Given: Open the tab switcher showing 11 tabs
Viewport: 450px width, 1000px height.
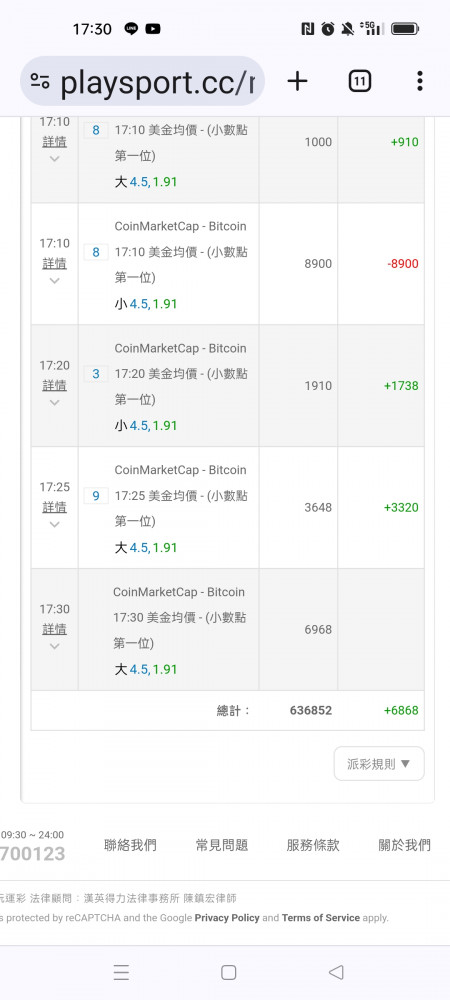Looking at the screenshot, I should point(359,81).
